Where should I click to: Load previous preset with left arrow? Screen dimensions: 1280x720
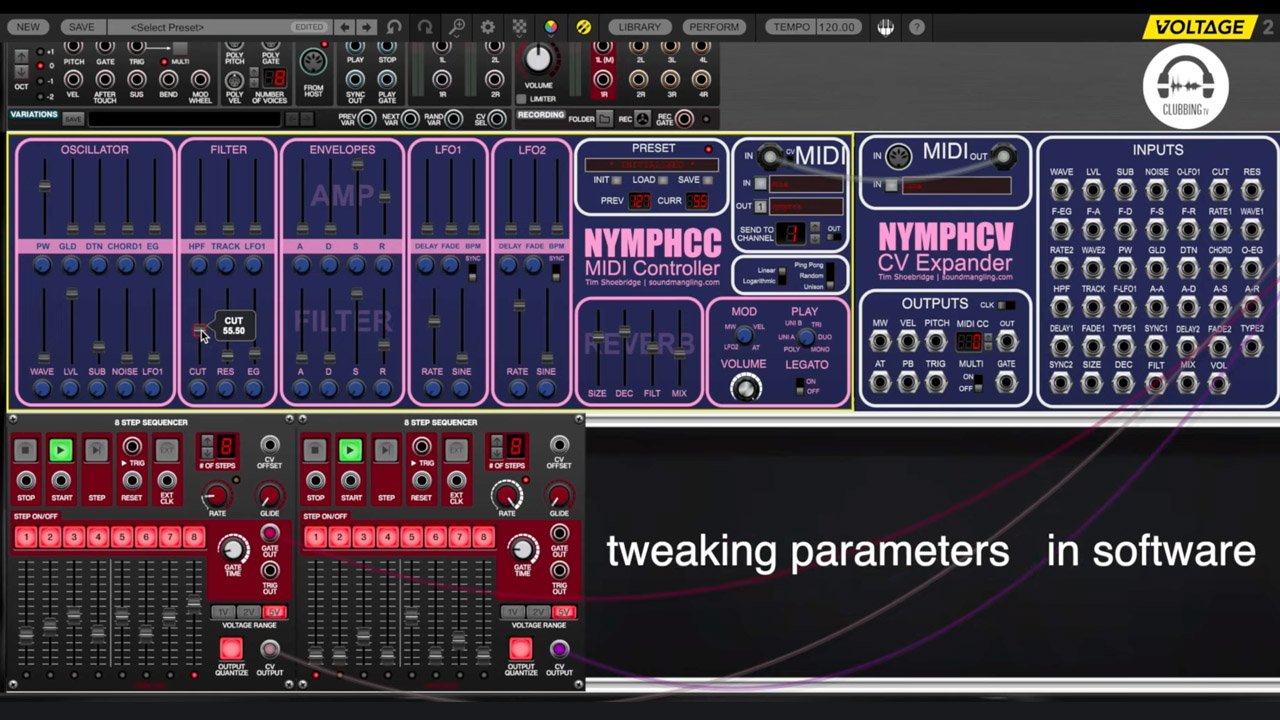tap(344, 27)
